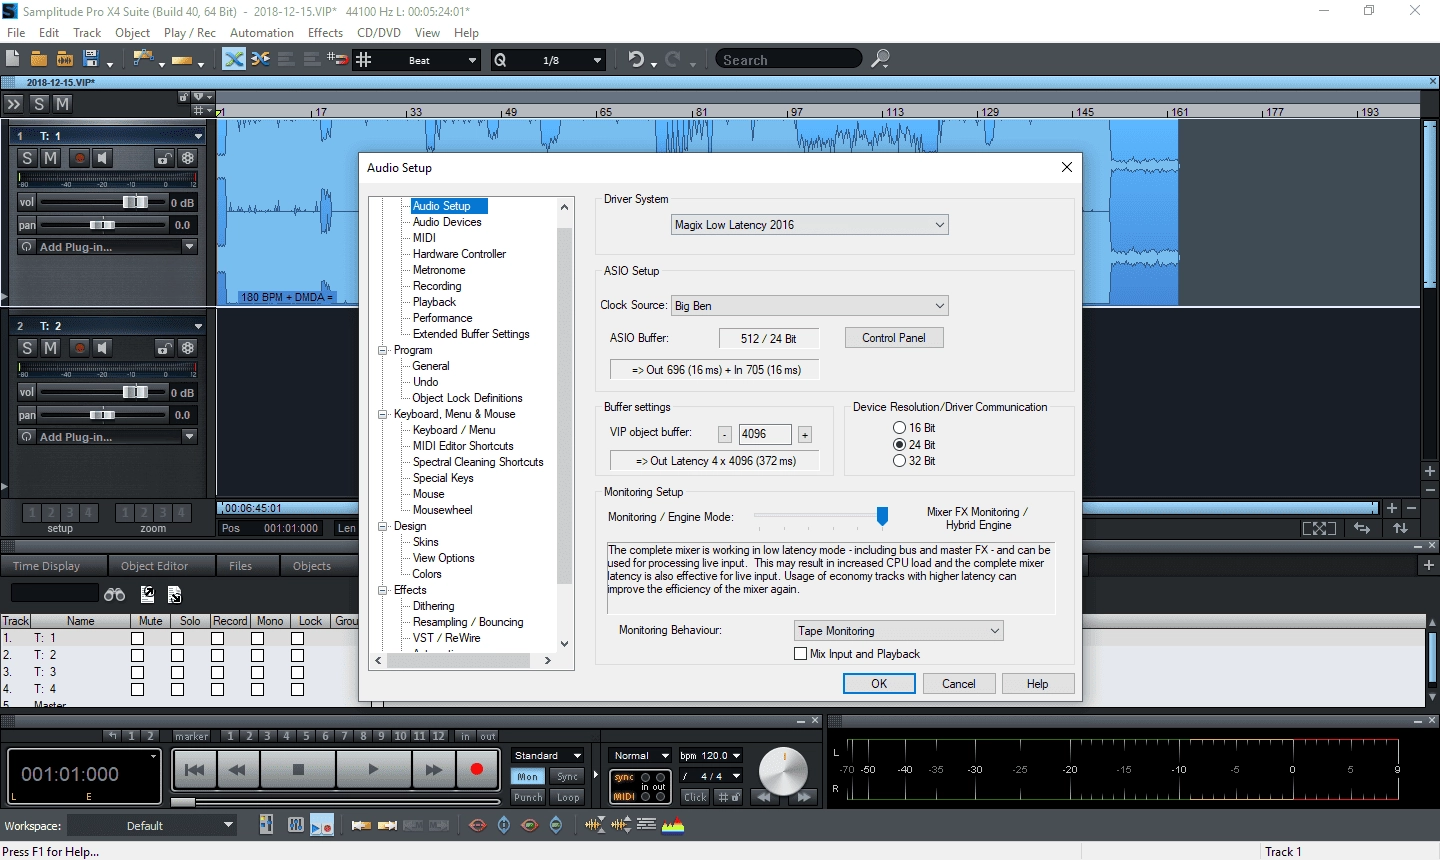Toggle the Loop button in transport
Image resolution: width=1440 pixels, height=860 pixels.
[568, 797]
